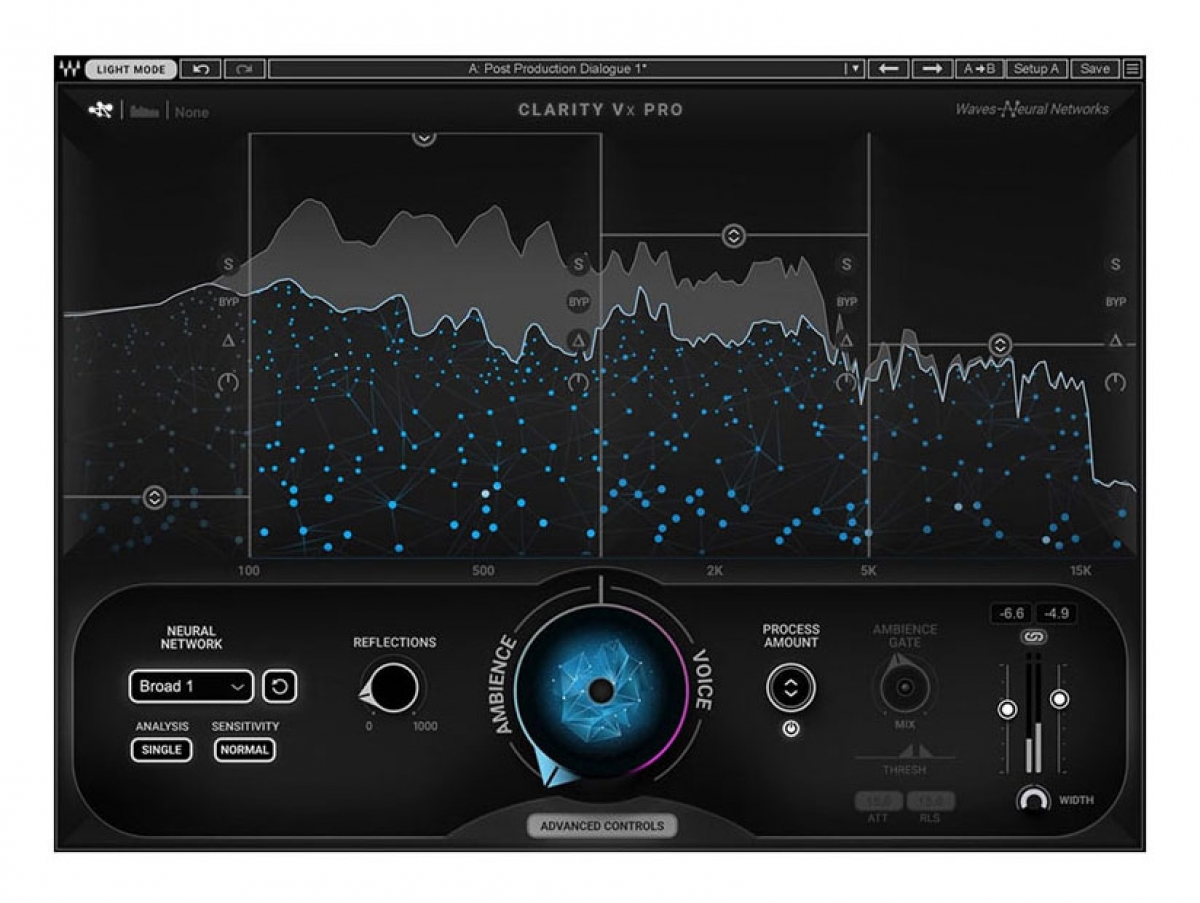This screenshot has height=903, width=1200.
Task: Open the hamburger menu beside Save
Action: [1132, 69]
